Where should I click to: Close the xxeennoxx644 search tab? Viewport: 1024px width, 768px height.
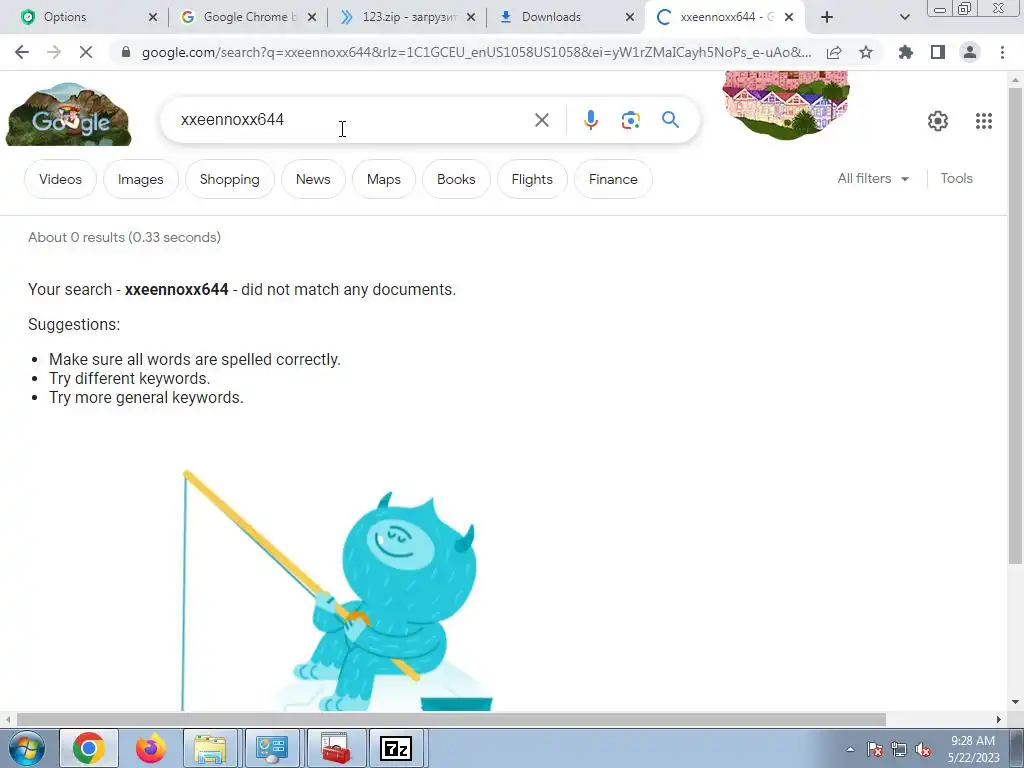(x=789, y=17)
